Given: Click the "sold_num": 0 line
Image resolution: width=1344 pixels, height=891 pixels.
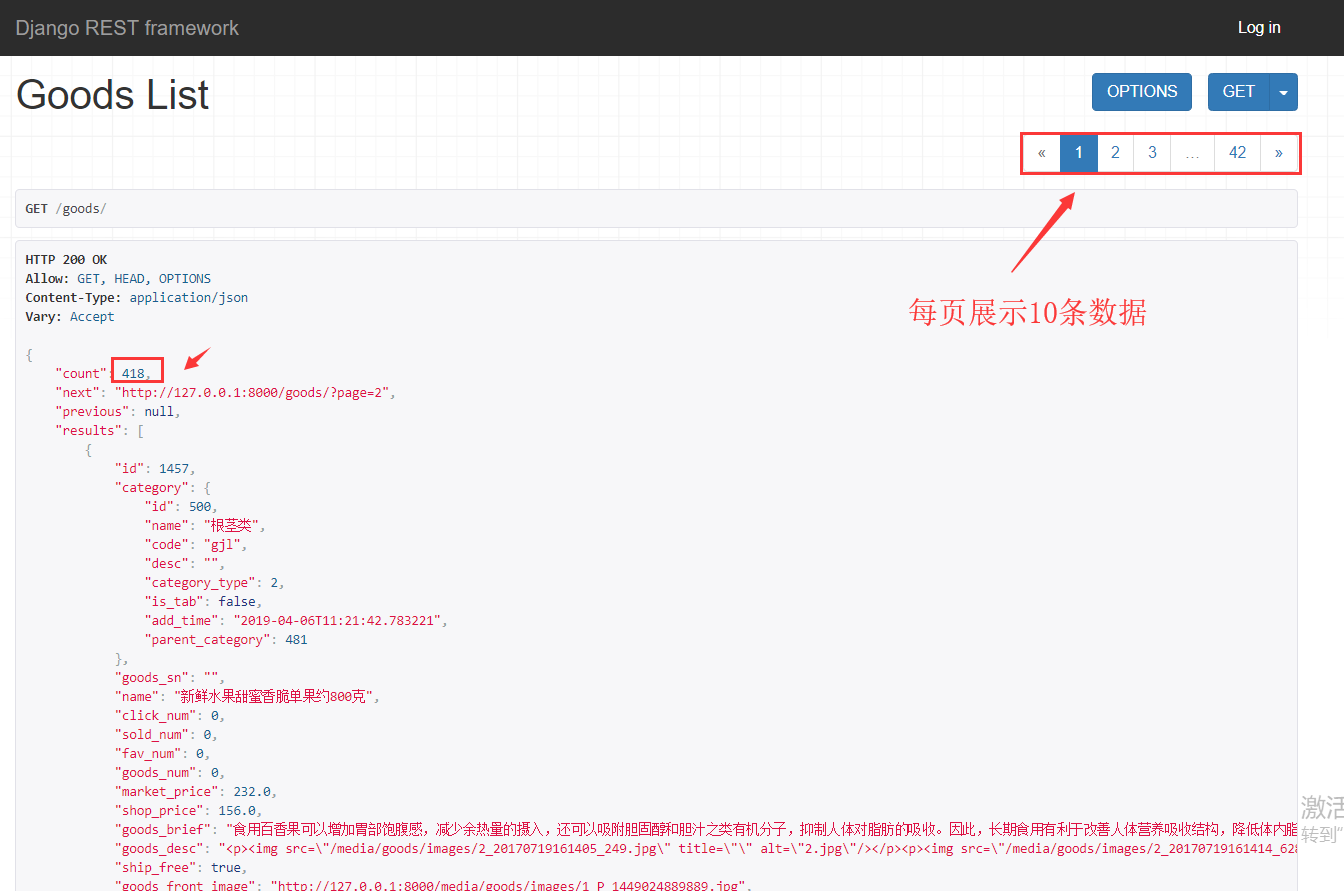Looking at the screenshot, I should pos(167,734).
